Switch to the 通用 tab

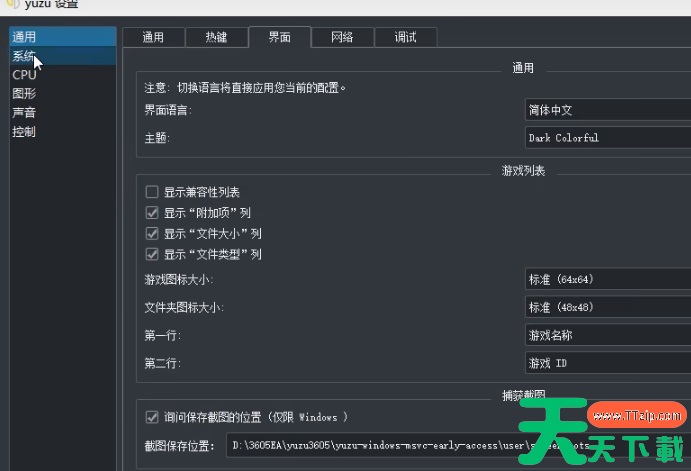tap(153, 37)
